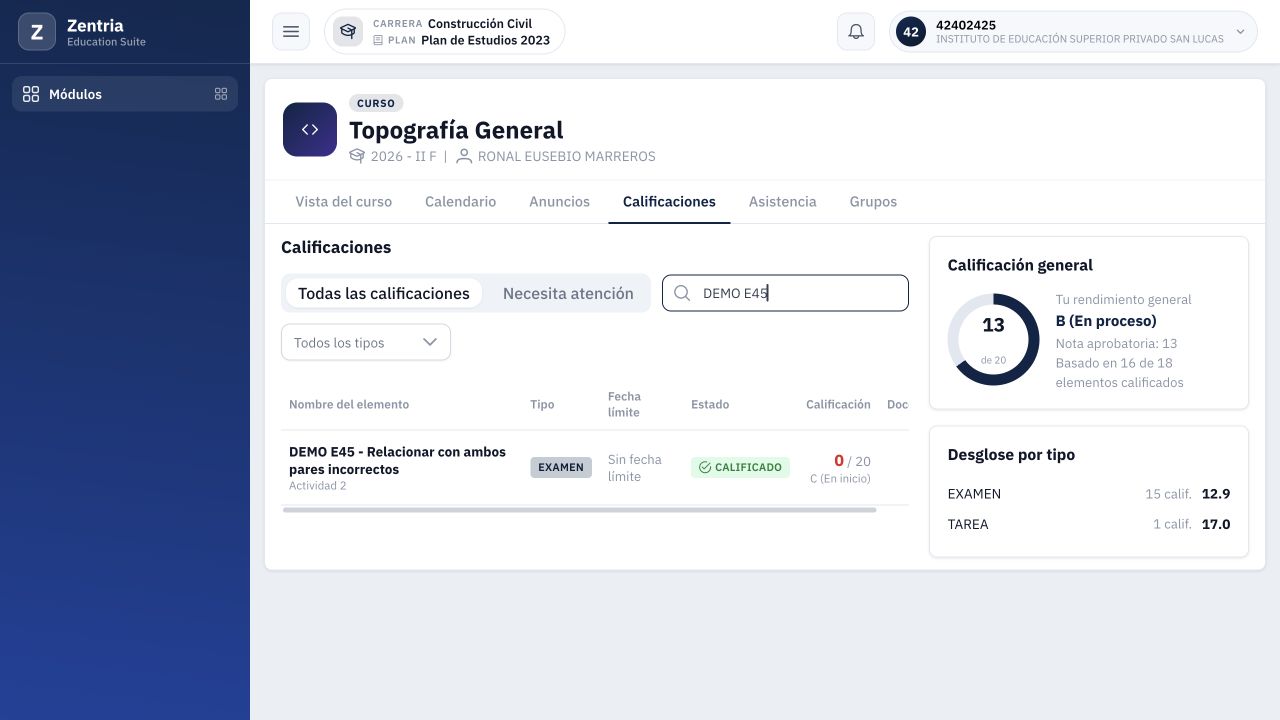The image size is (1280, 720).
Task: Select Todas las calificaciones filter
Action: 384,293
